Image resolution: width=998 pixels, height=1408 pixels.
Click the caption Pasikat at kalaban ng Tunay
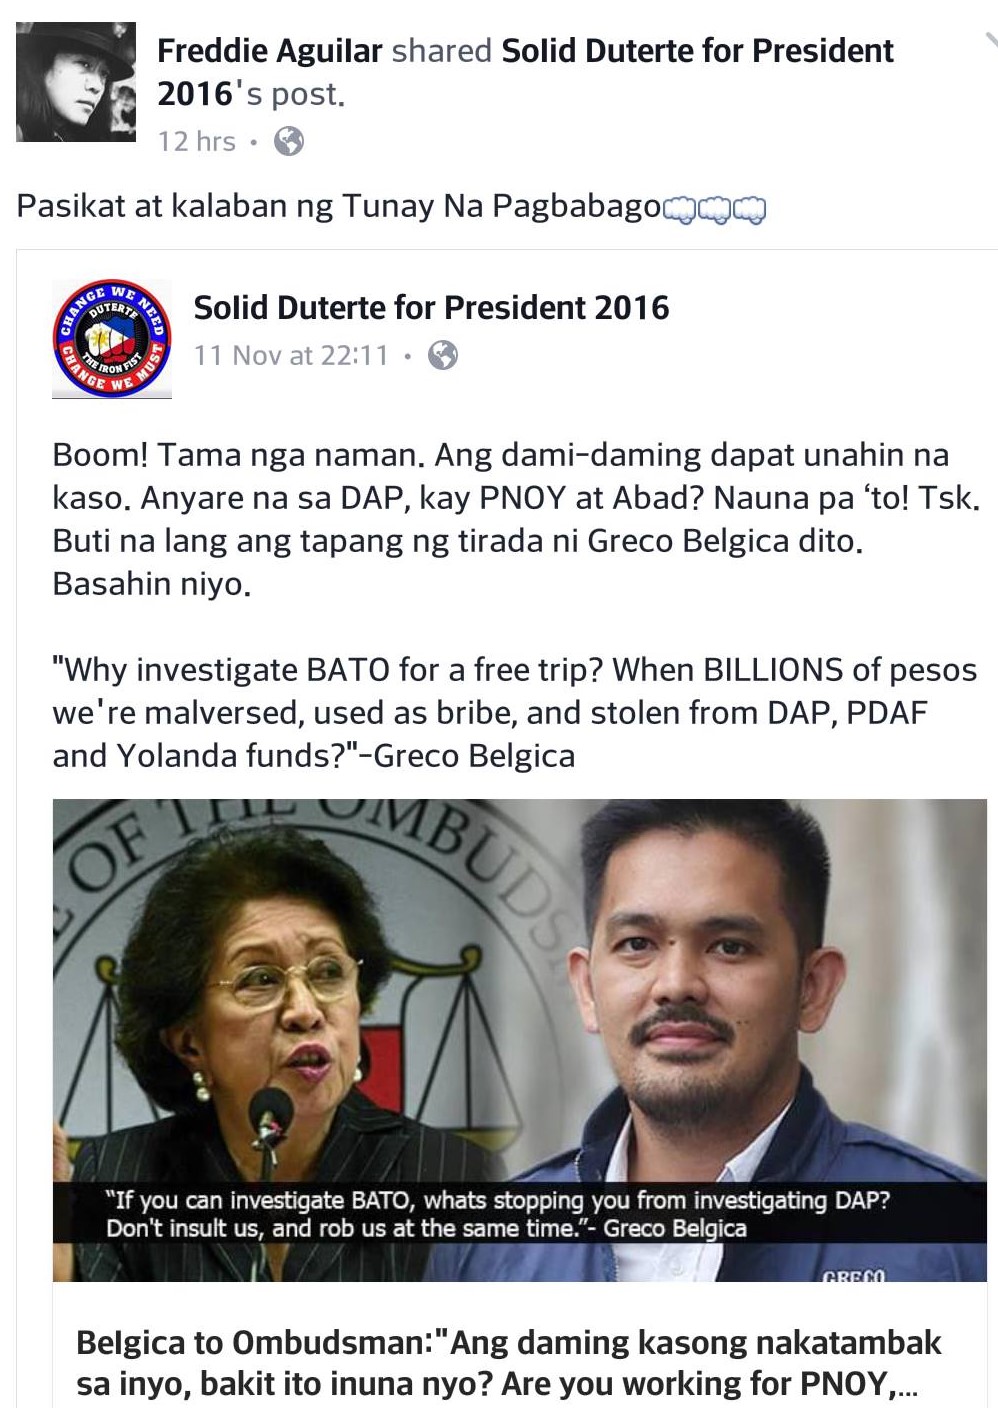pos(339,206)
